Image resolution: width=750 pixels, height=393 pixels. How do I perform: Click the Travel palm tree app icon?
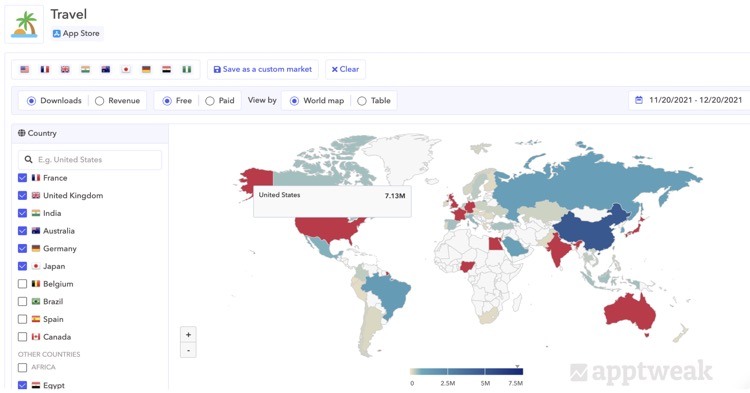coord(24,24)
